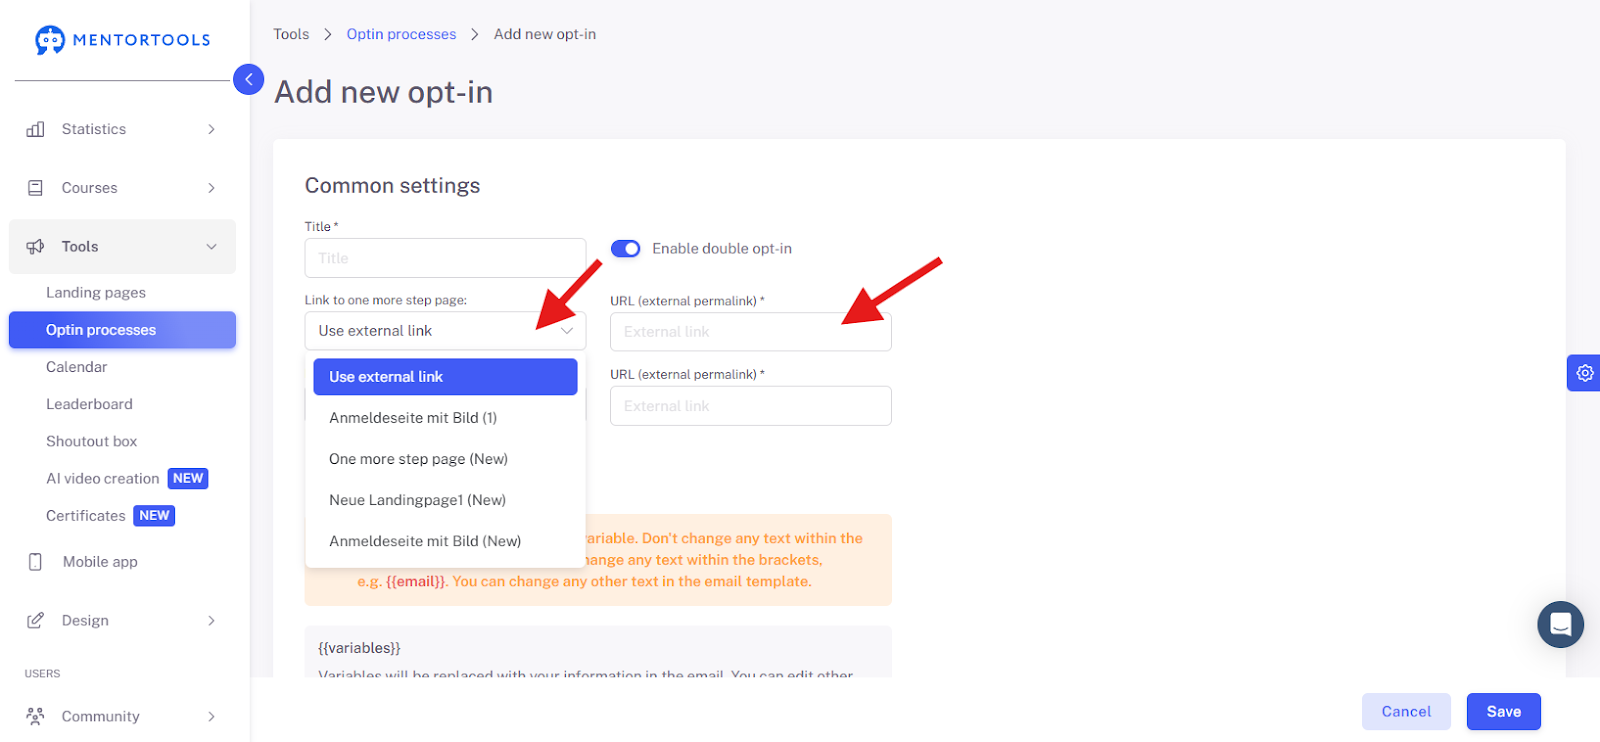Open the Link to one more step page dropdown
This screenshot has width=1600, height=742.
pyautogui.click(x=445, y=331)
